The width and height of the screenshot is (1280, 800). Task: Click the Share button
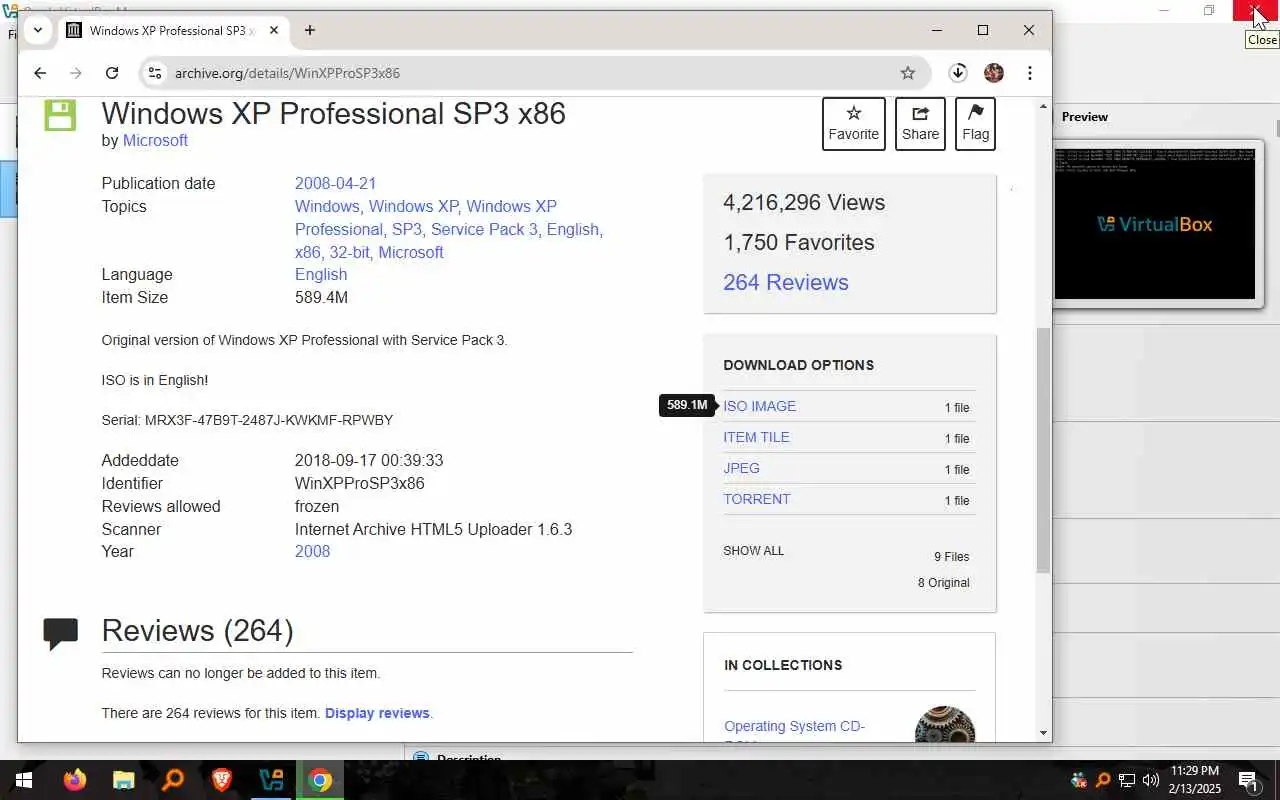[920, 124]
